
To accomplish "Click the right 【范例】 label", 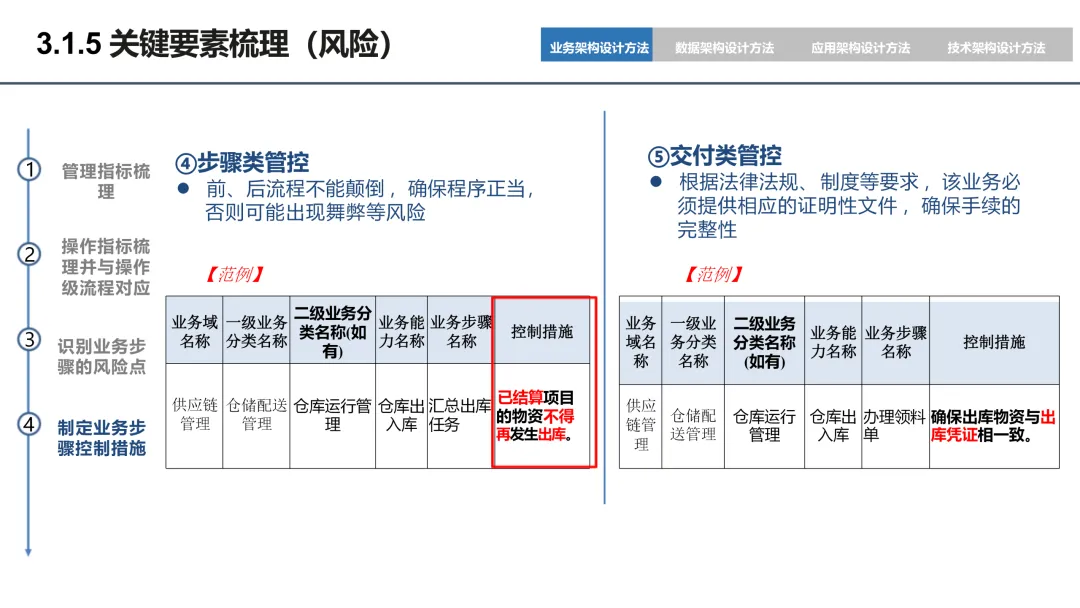I will pos(714,274).
